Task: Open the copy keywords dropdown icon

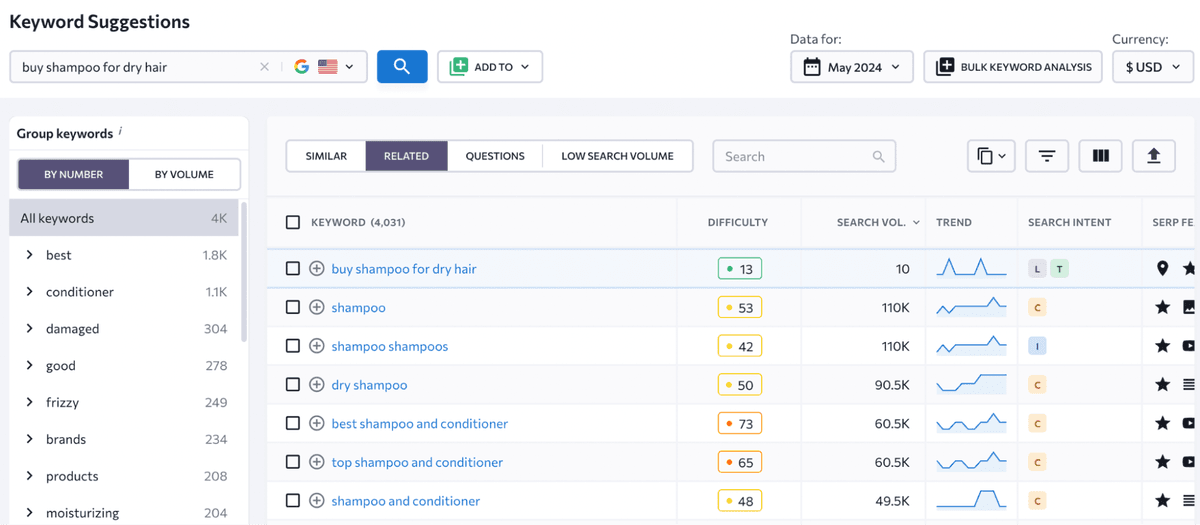Action: point(992,156)
